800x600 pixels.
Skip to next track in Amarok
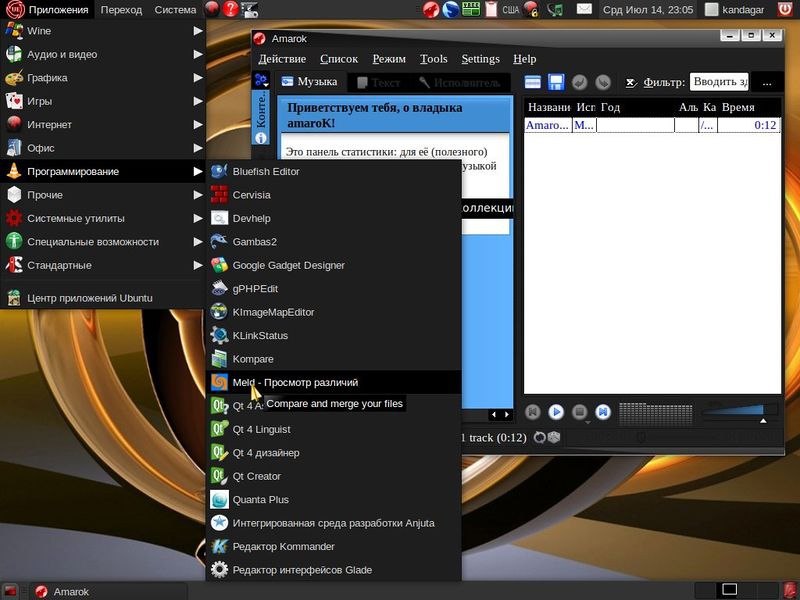point(603,412)
